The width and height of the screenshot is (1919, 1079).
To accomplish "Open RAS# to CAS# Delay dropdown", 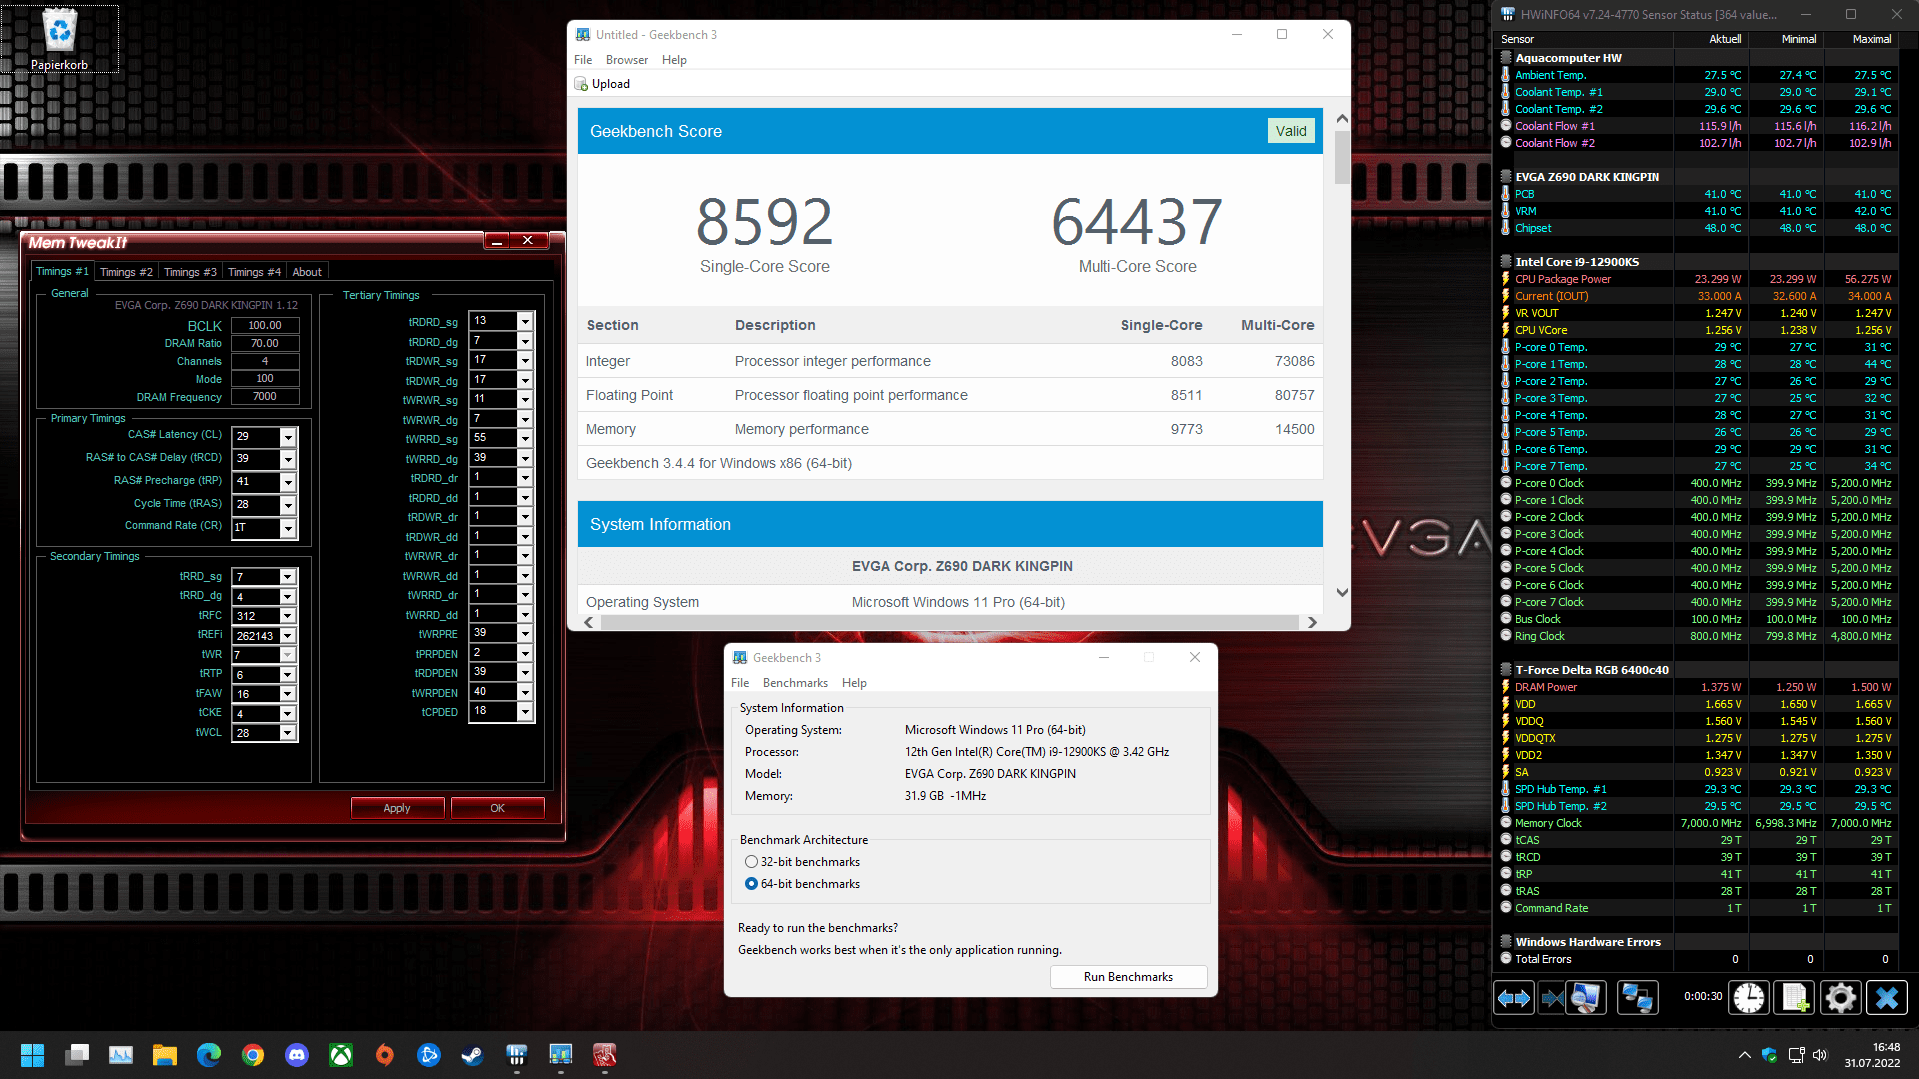I will point(288,459).
